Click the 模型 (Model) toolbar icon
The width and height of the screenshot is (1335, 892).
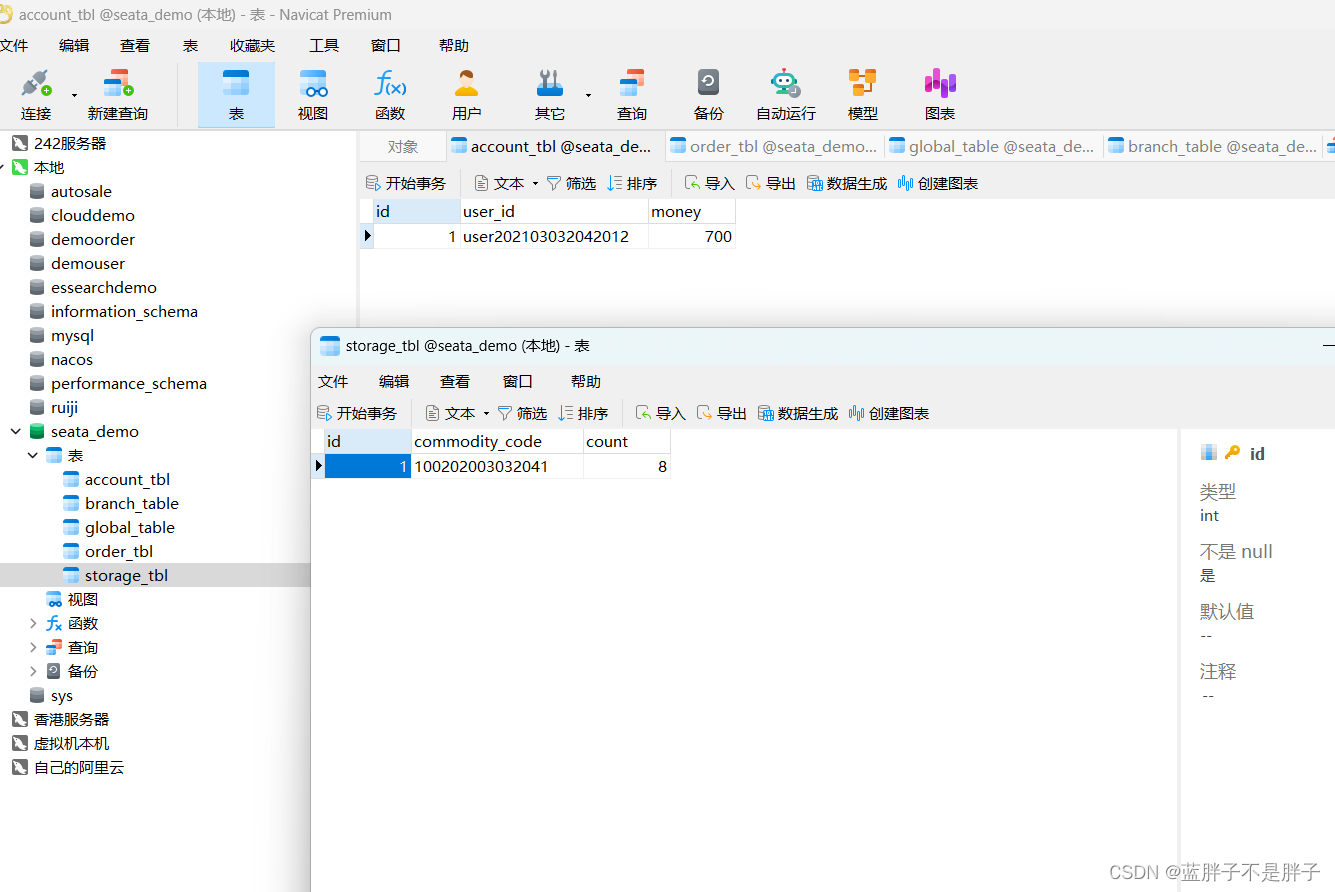[x=863, y=94]
